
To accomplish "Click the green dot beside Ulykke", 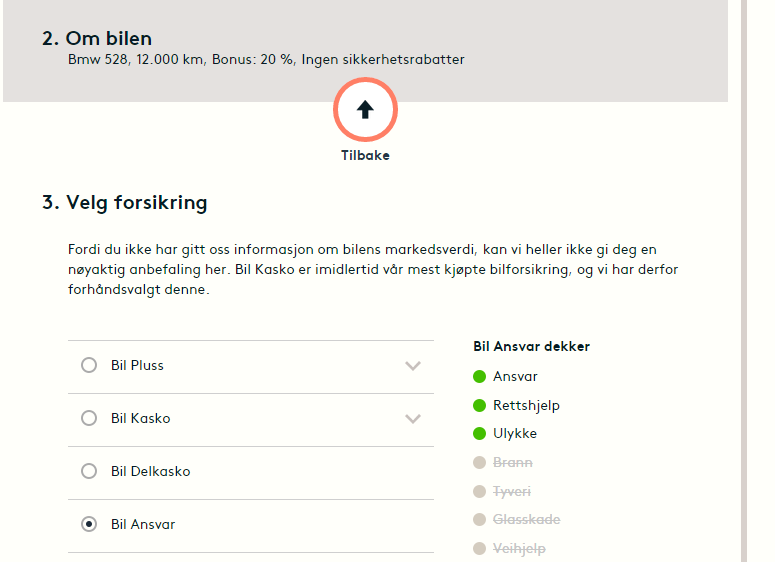I will point(479,434).
